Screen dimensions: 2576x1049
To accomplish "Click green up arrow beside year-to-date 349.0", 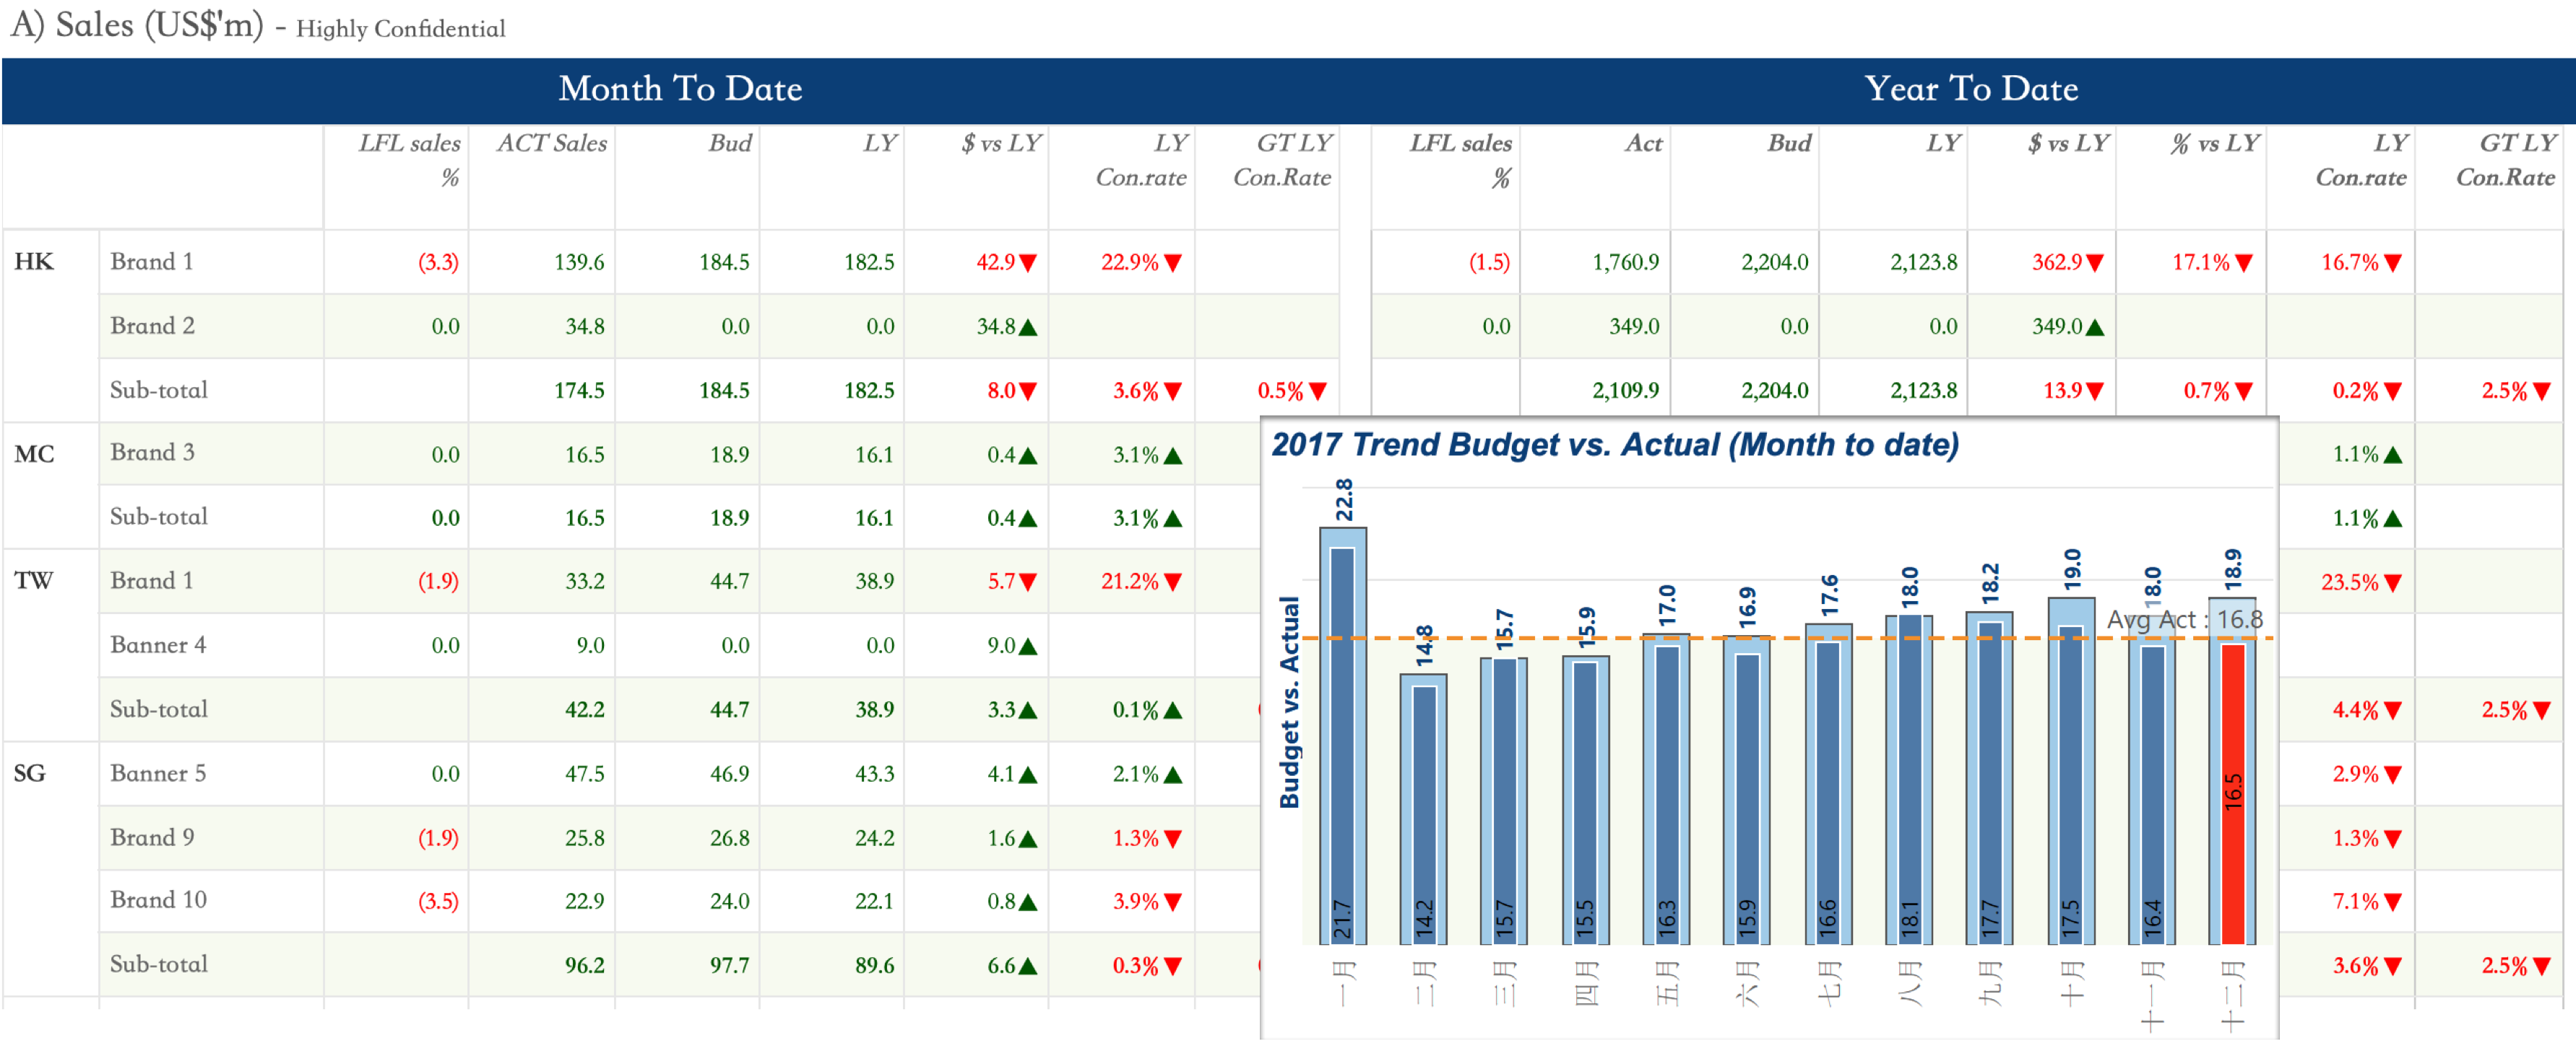I will (2095, 327).
